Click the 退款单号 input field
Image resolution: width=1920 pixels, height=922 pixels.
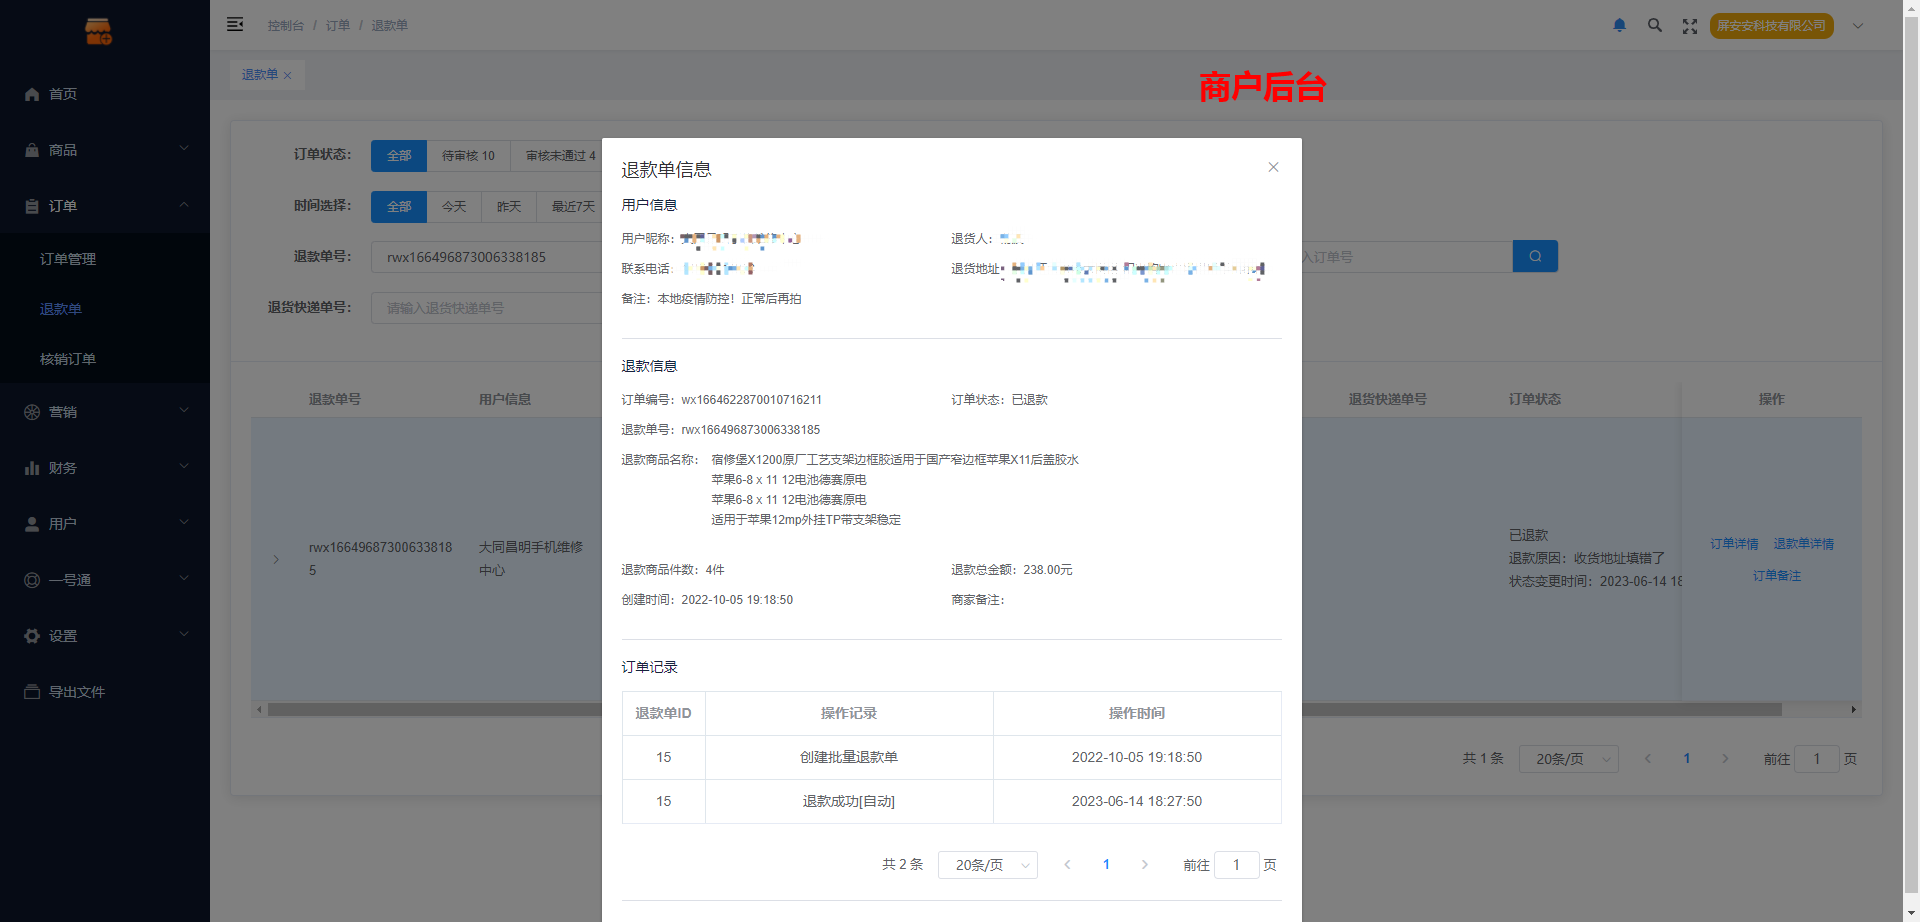487,257
